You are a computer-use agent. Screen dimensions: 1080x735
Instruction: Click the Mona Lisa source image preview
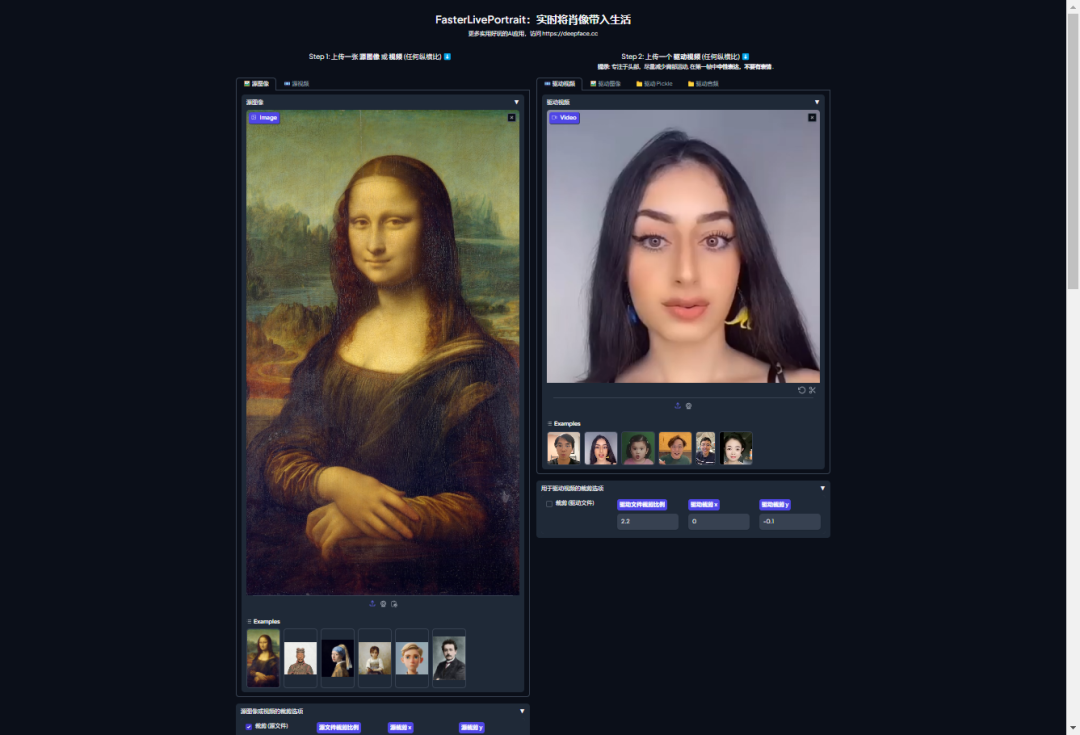(383, 352)
